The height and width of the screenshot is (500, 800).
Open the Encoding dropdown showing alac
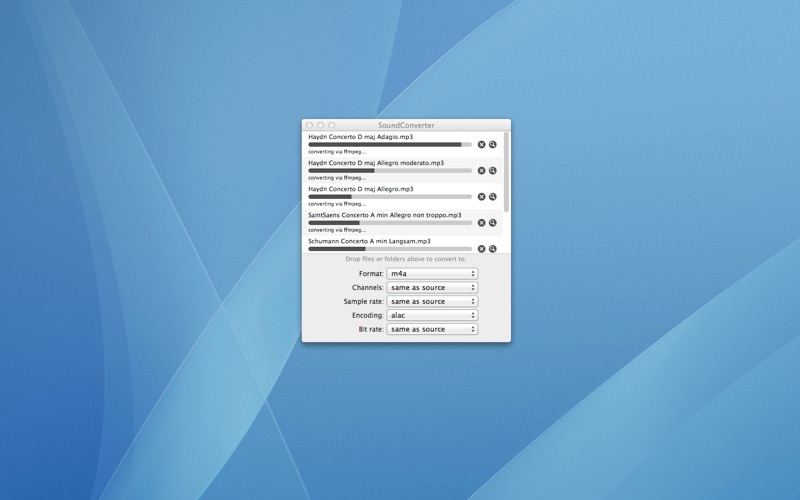click(432, 315)
